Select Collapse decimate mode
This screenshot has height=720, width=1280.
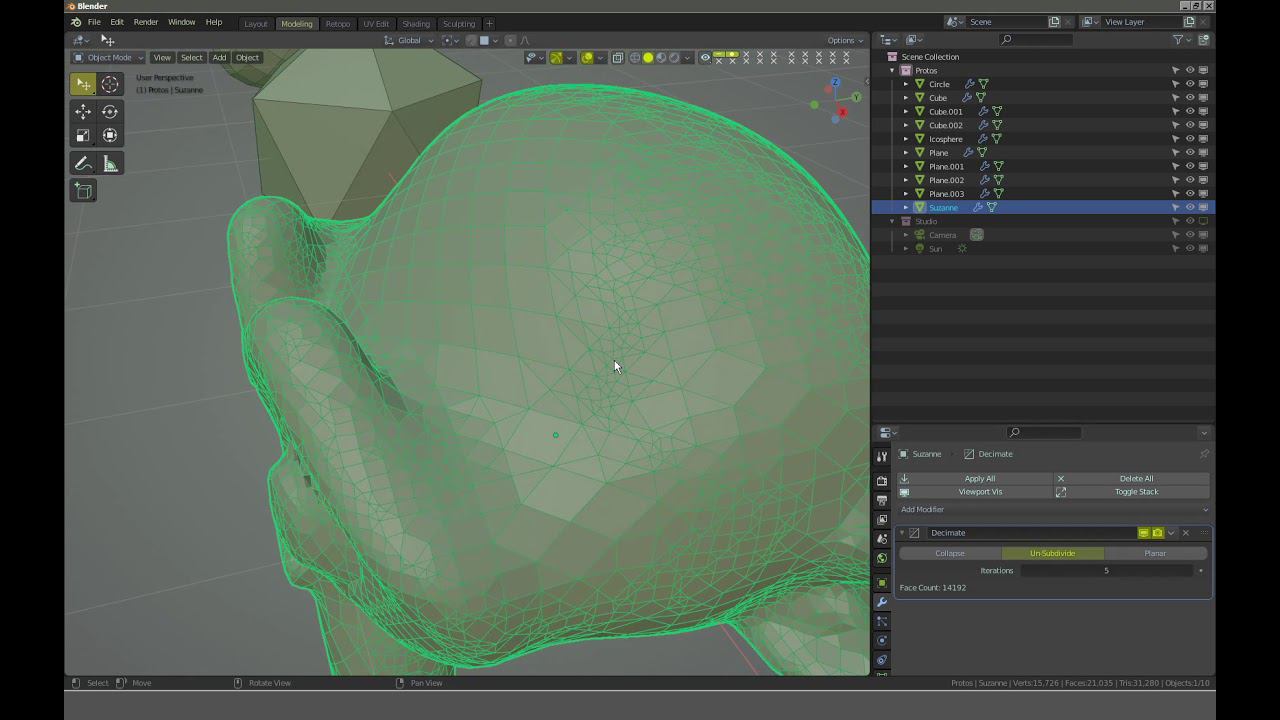pos(950,553)
